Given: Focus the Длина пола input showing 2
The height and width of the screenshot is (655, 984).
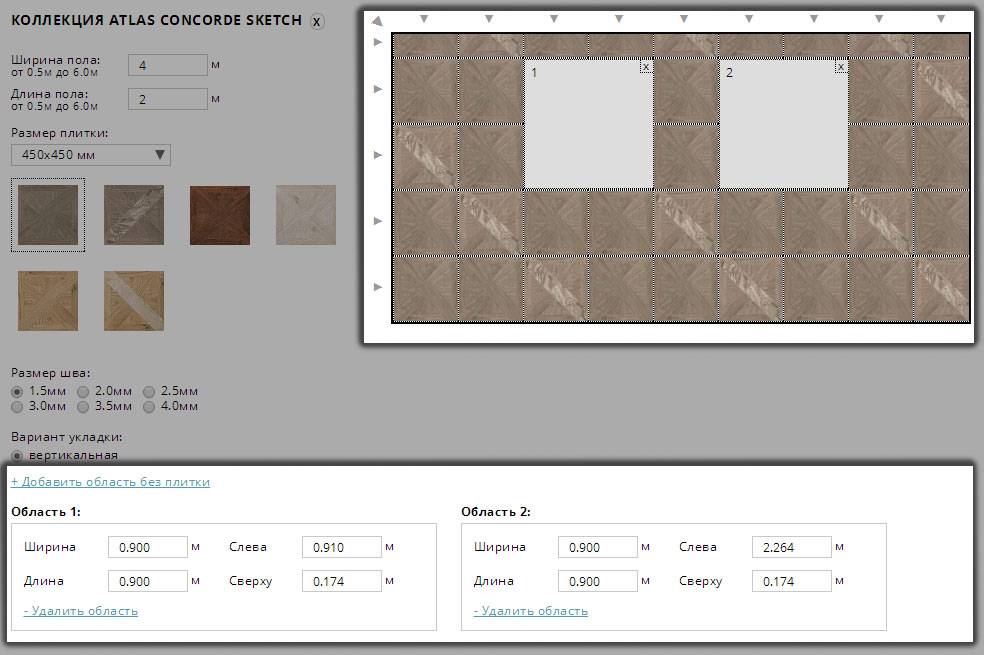Looking at the screenshot, I should click(x=167, y=98).
